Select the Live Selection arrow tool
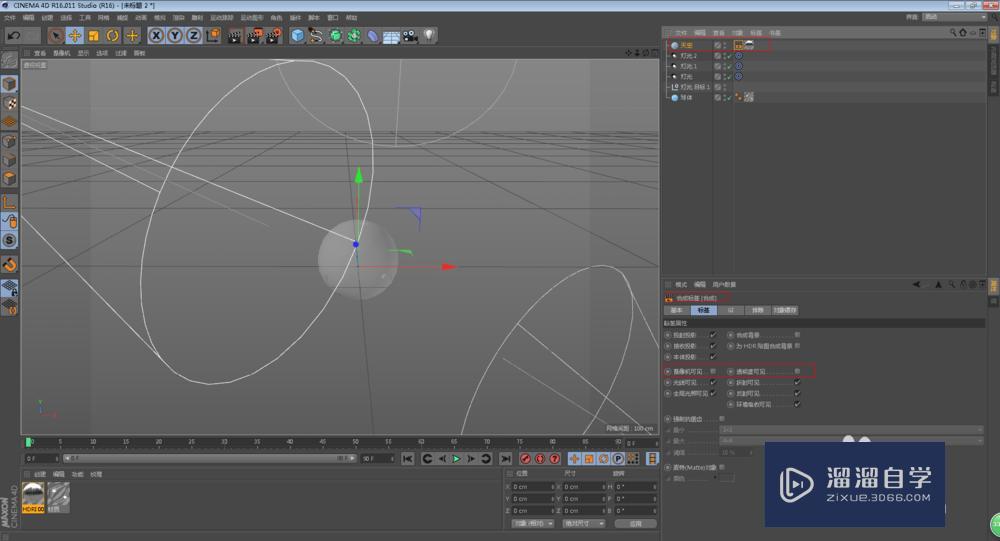The image size is (1000, 541). [x=56, y=36]
